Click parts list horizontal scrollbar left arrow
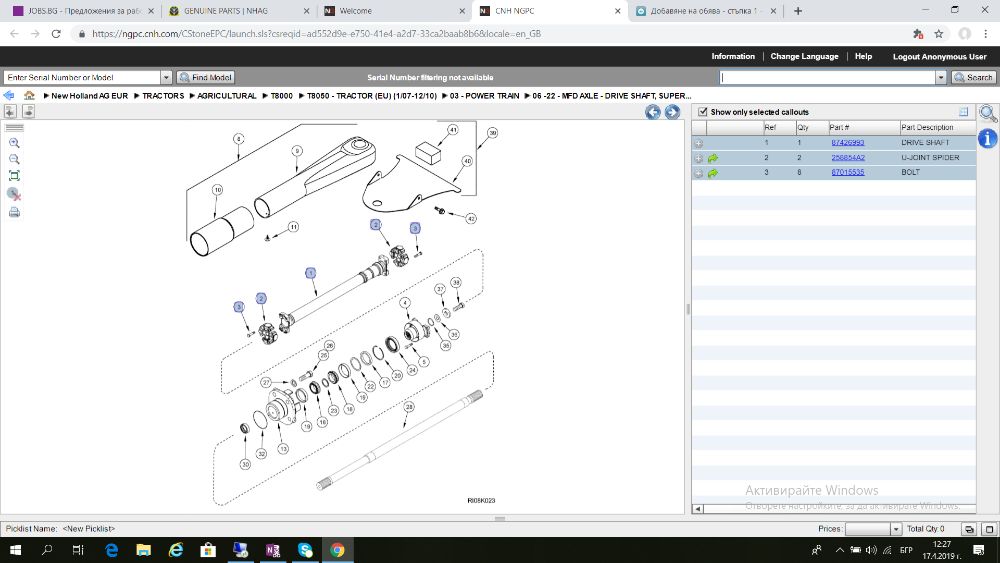Screen dimensions: 1000x563 pos(698,509)
